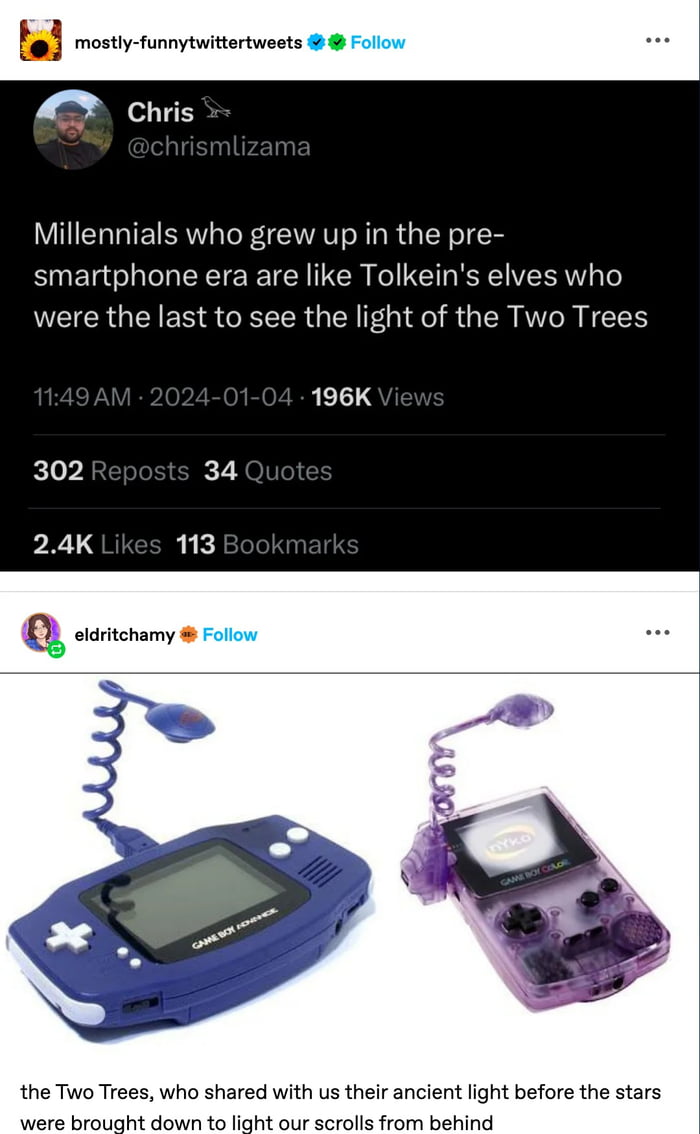The height and width of the screenshot is (1134, 700).
Task: Click eldritchamy's profile avatar
Action: [37, 632]
